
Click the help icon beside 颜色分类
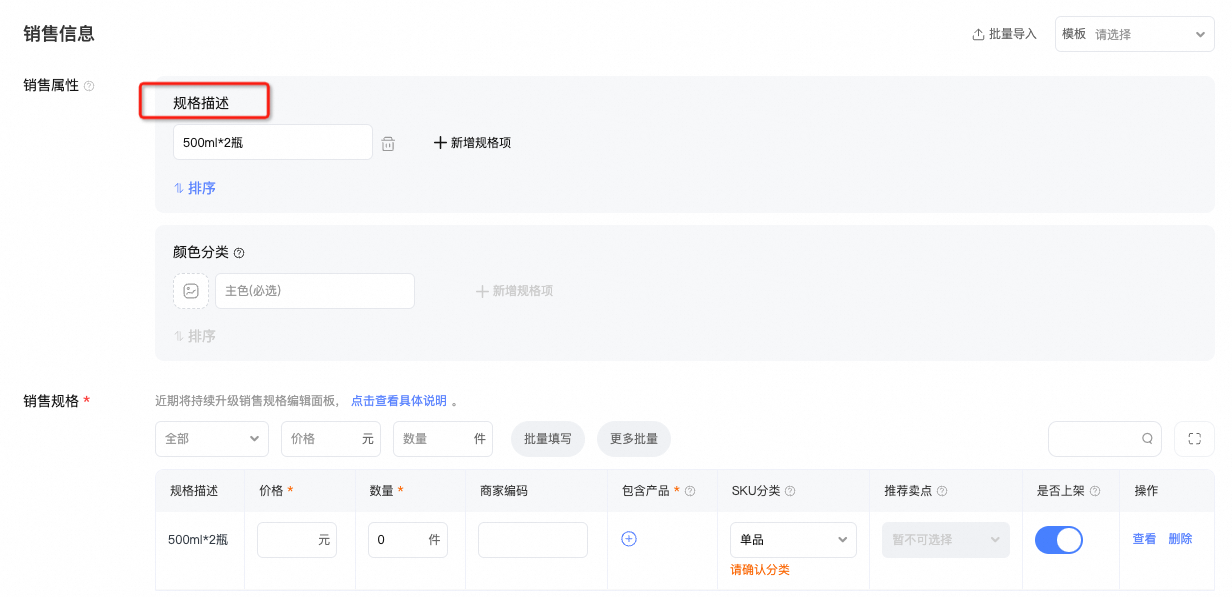pyautogui.click(x=239, y=253)
